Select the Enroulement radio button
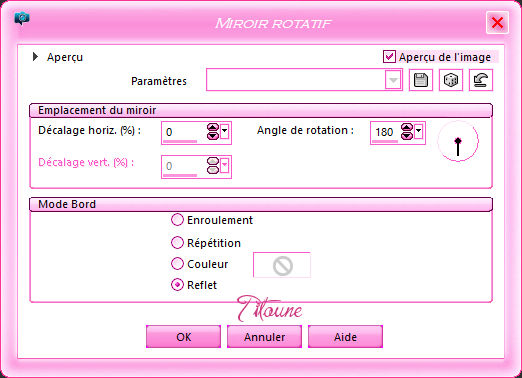The image size is (522, 378). pyautogui.click(x=177, y=220)
